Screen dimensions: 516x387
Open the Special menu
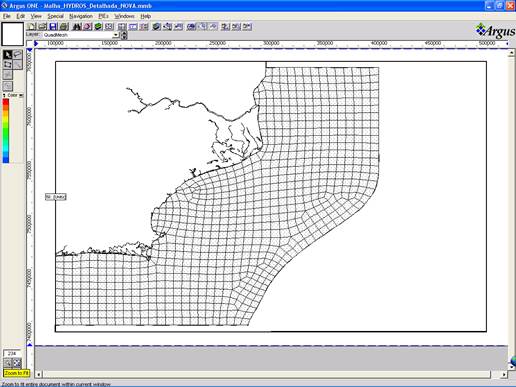(55, 16)
